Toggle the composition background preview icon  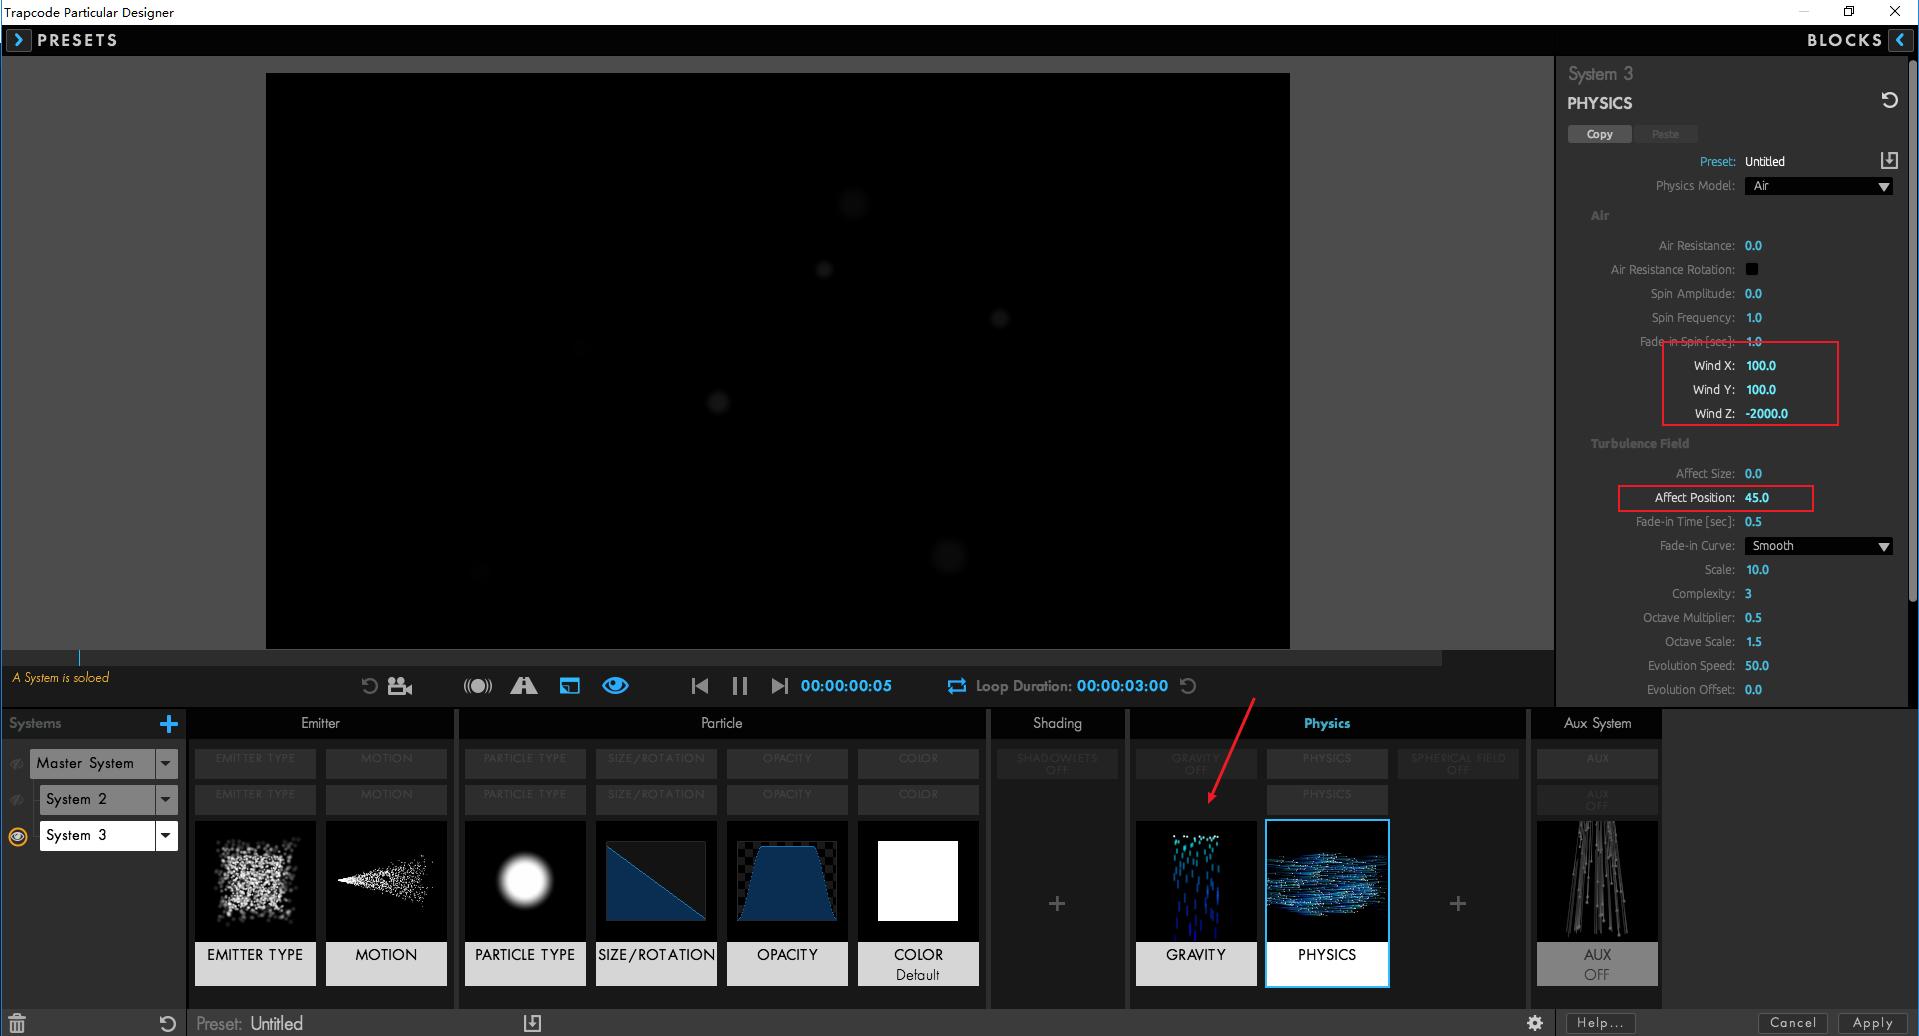570,686
